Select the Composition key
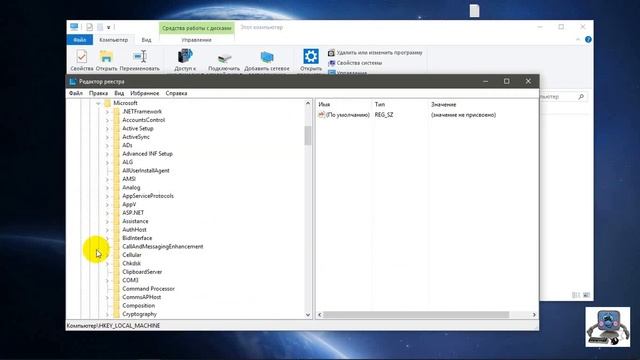This screenshot has width=640, height=360. click(138, 306)
